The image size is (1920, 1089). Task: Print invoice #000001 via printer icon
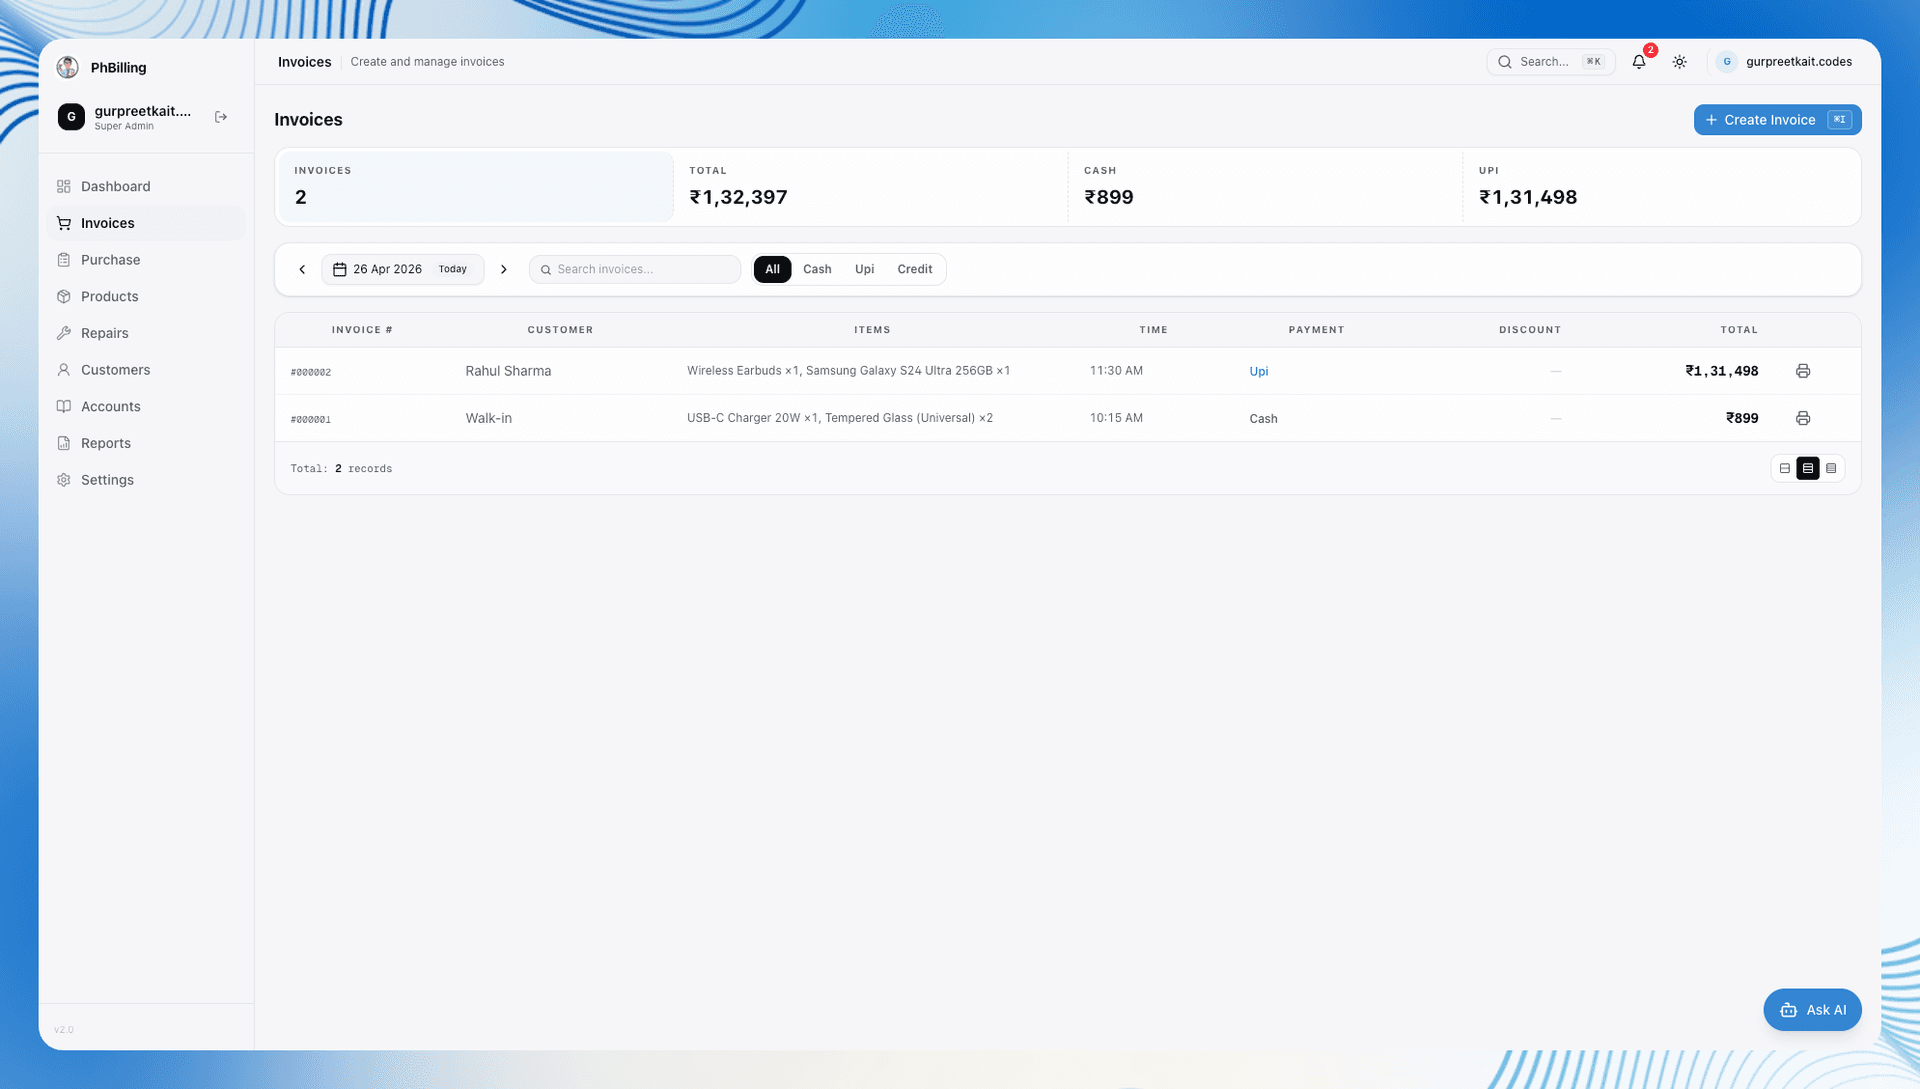coord(1803,418)
